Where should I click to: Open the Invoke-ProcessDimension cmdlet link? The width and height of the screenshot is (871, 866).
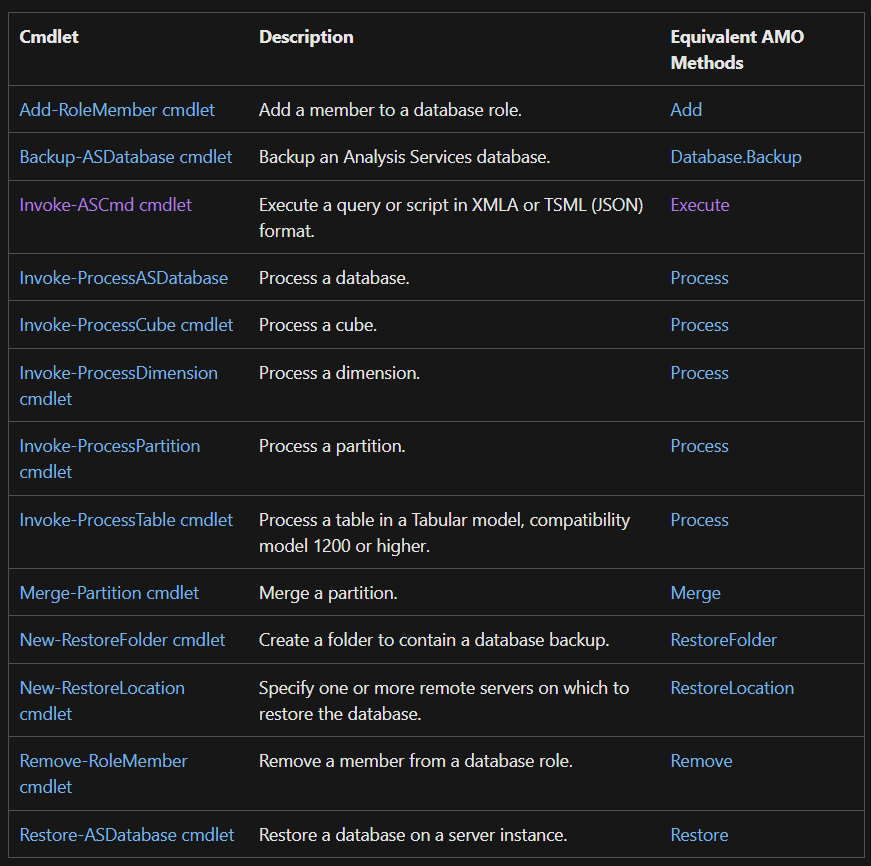coord(118,373)
